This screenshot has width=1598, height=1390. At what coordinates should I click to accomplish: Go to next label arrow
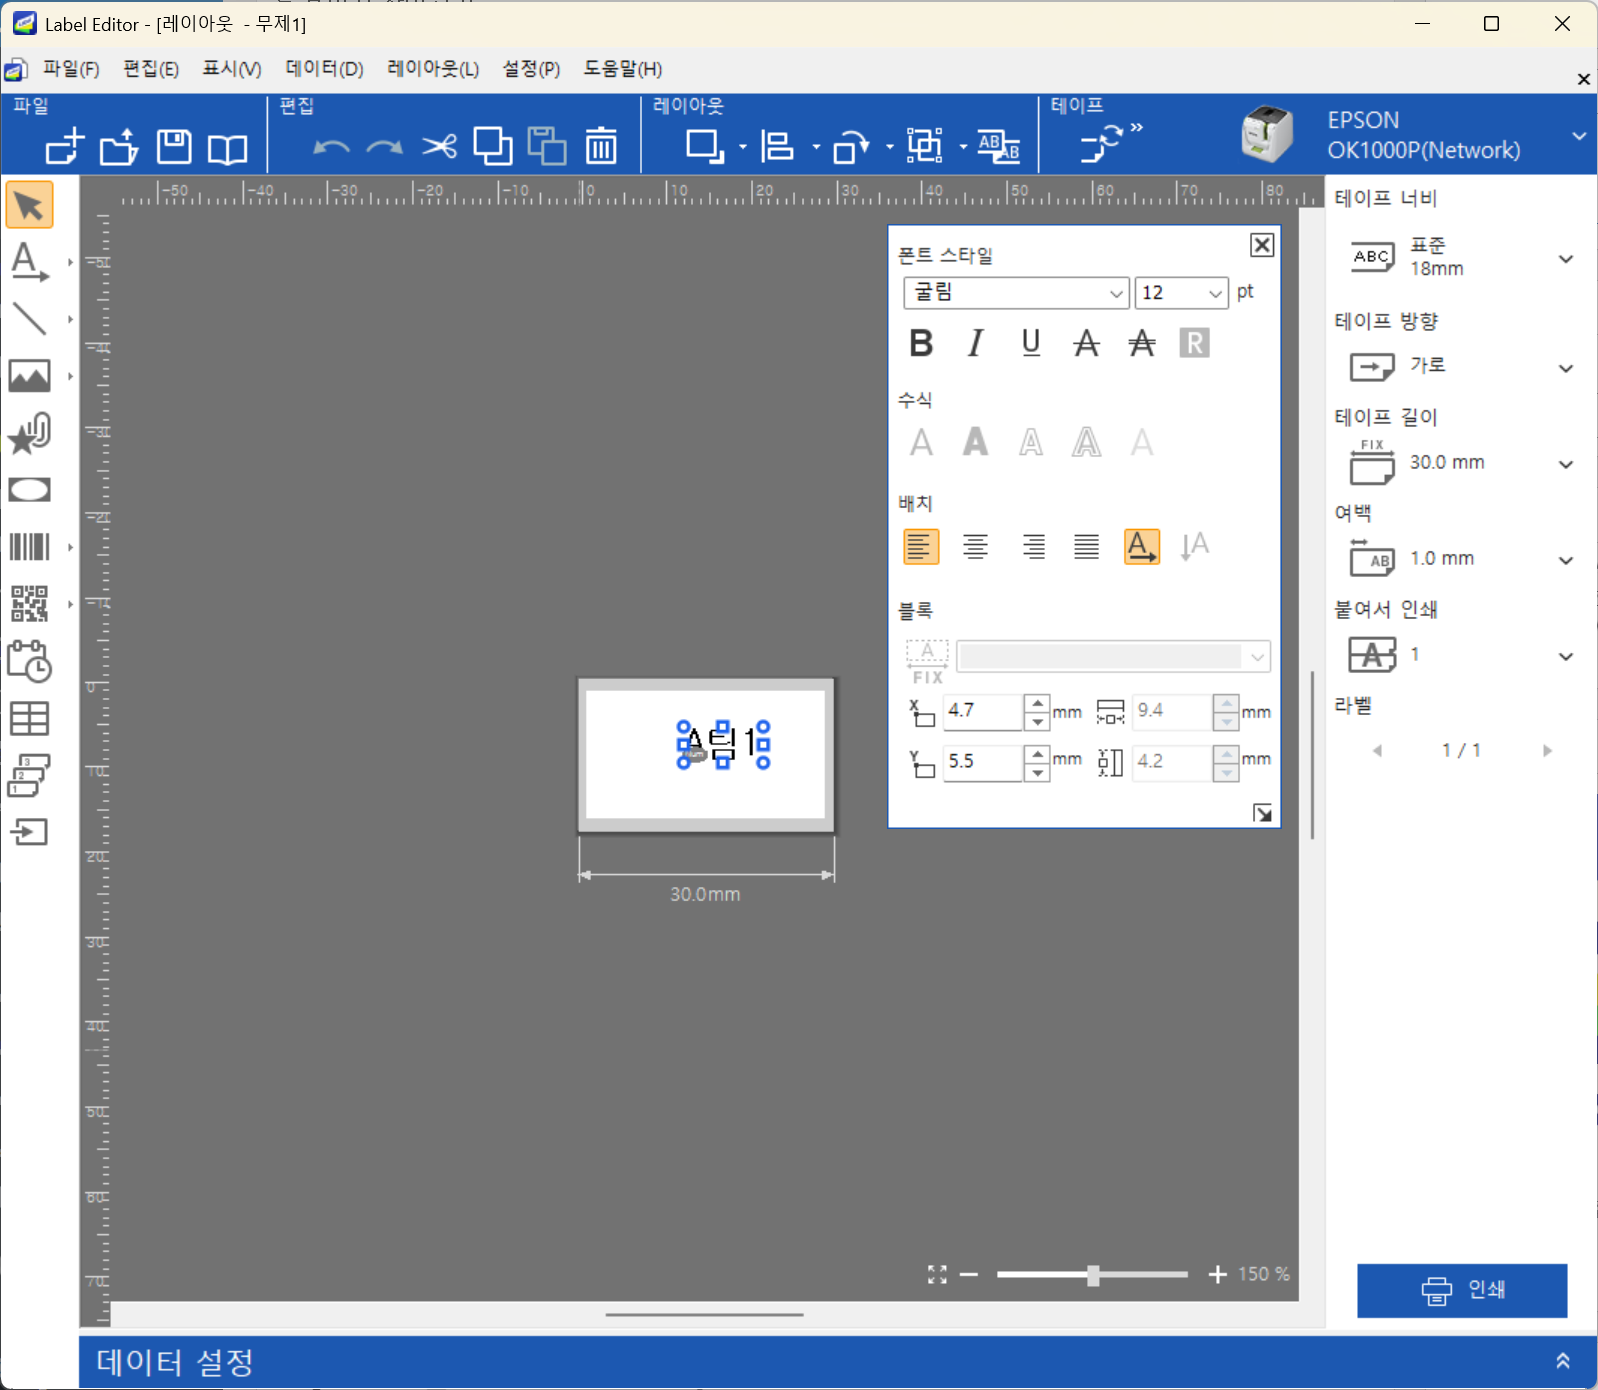(1547, 750)
